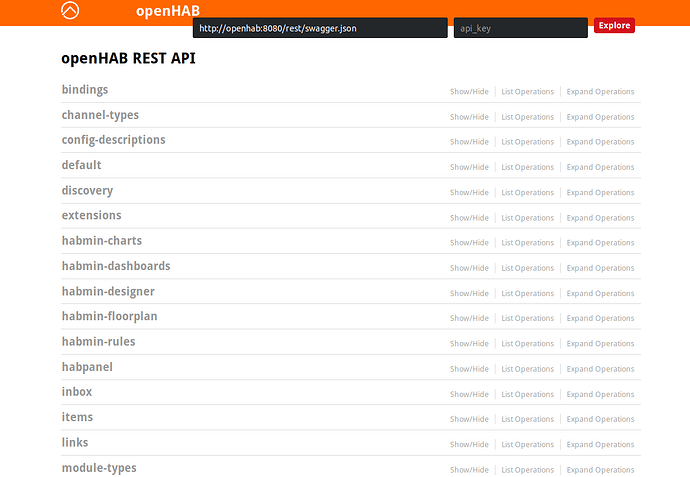The width and height of the screenshot is (690, 477).
Task: Open the default API section
Action: click(81, 165)
